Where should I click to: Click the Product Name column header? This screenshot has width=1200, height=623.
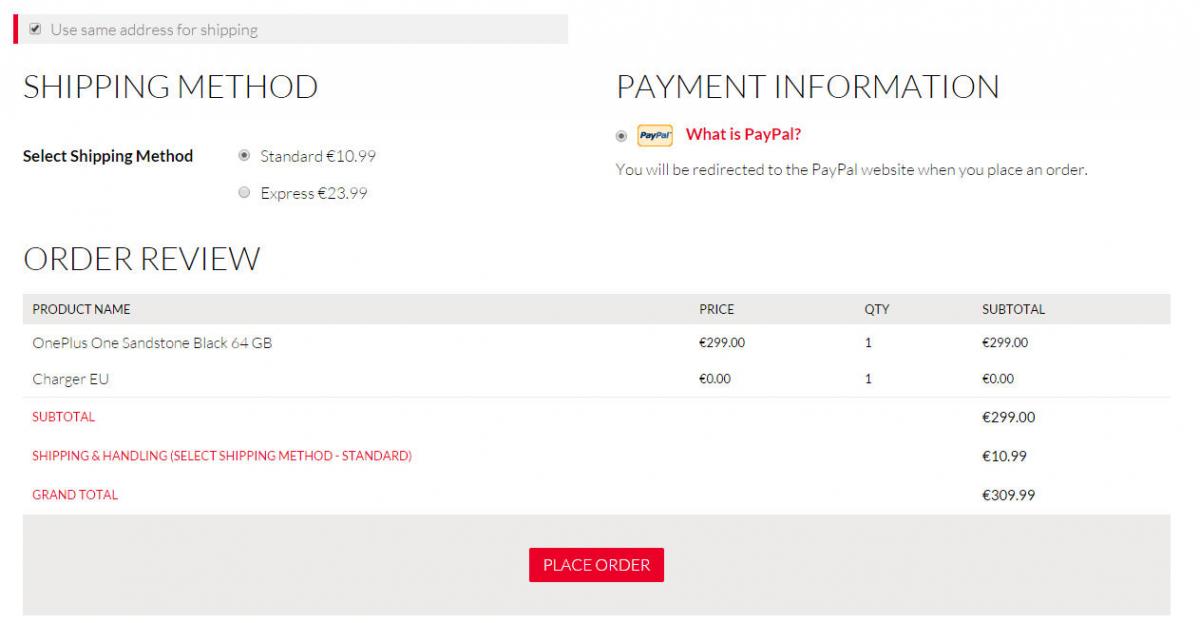[81, 309]
